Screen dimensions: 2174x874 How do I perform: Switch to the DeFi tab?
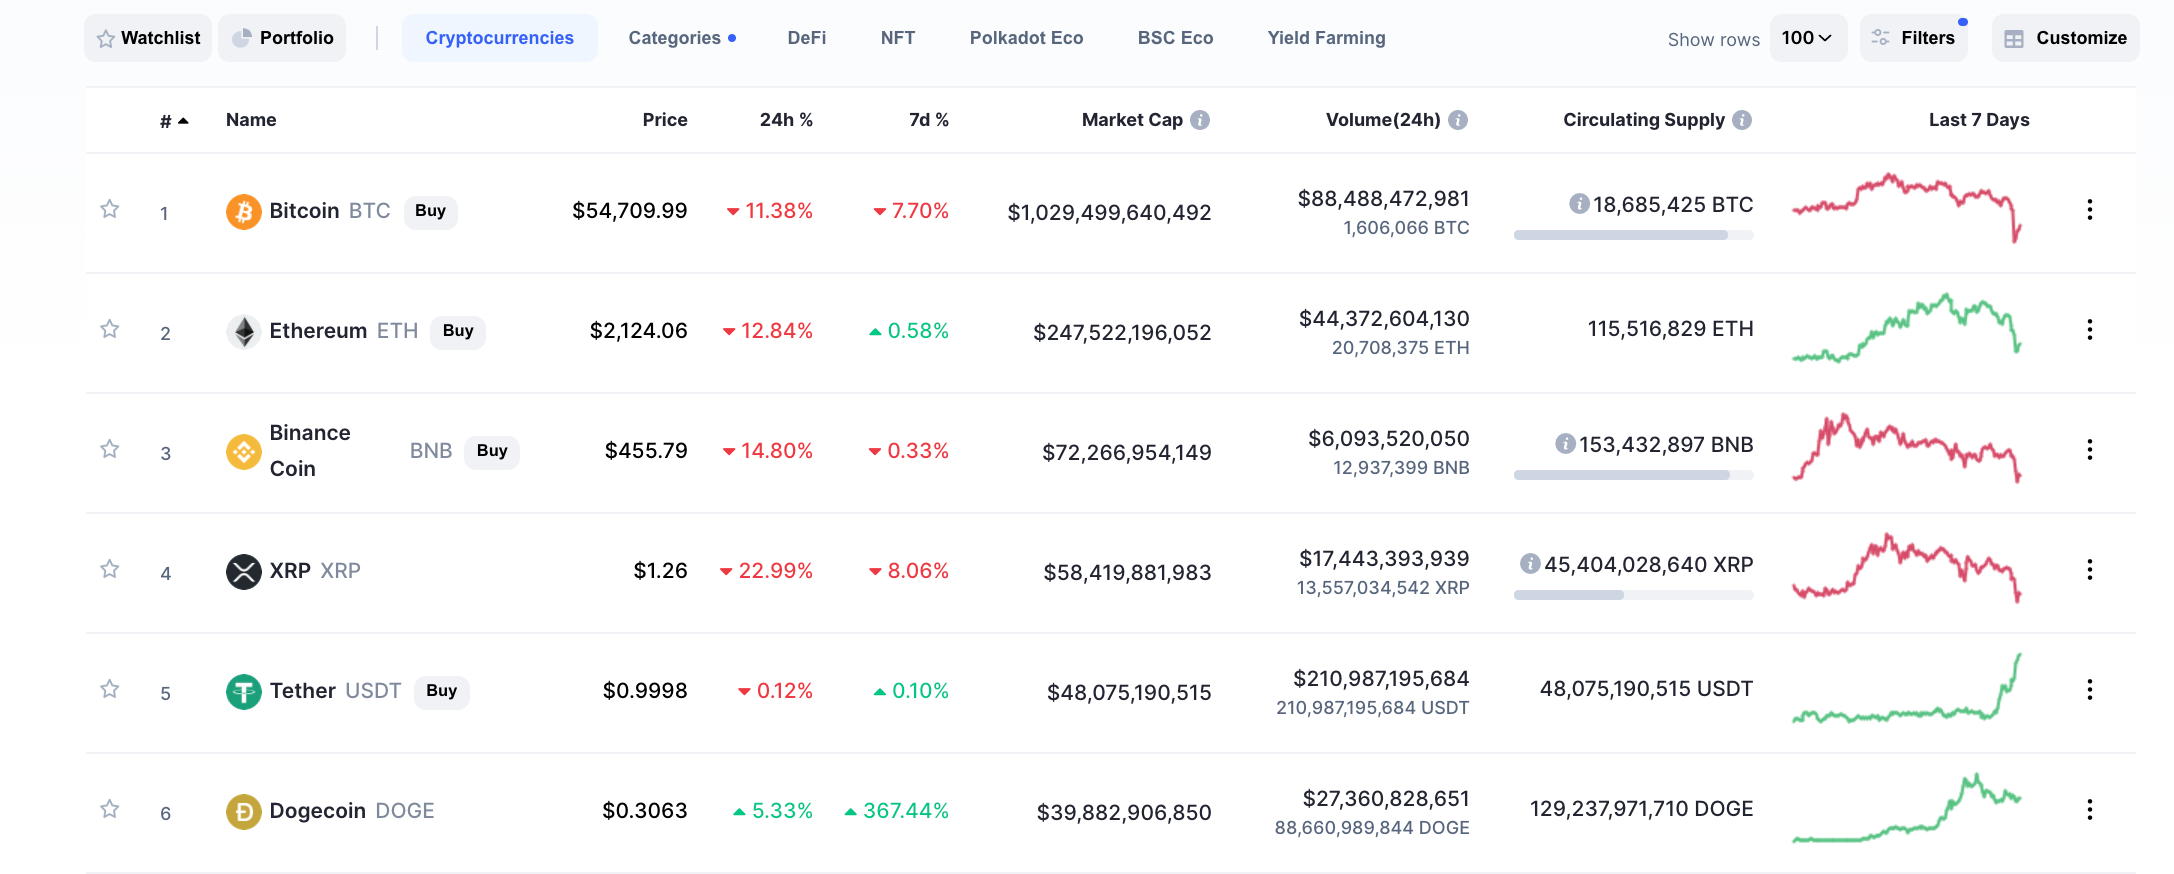click(x=806, y=38)
